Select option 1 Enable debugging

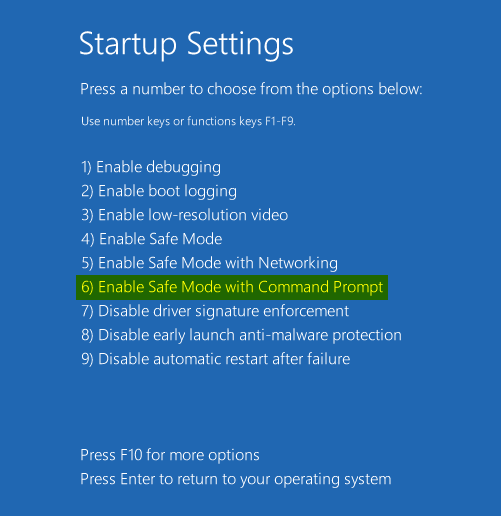click(x=151, y=167)
